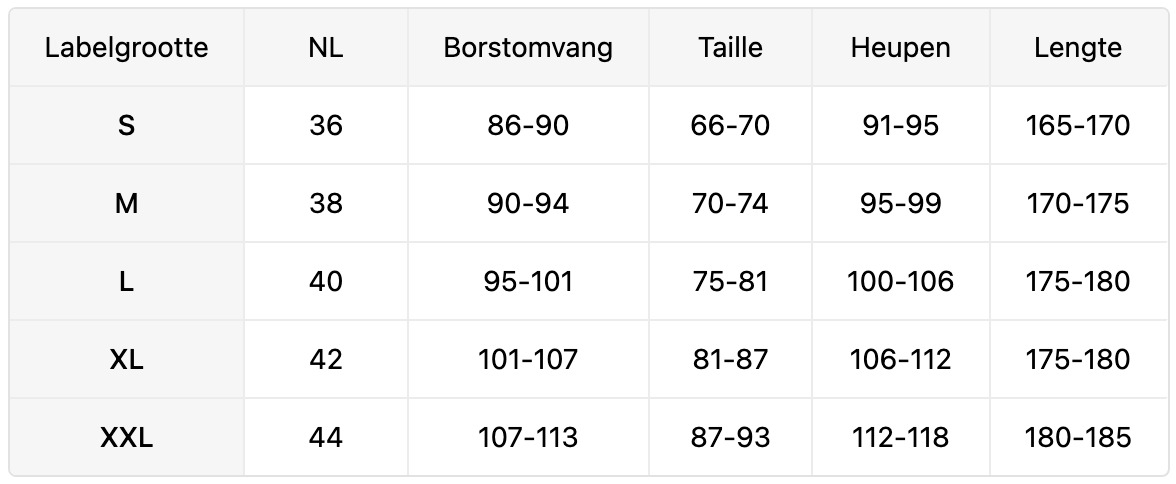Viewport: 1176px width, 484px height.
Task: Select the Heupen column header
Action: 900,48
